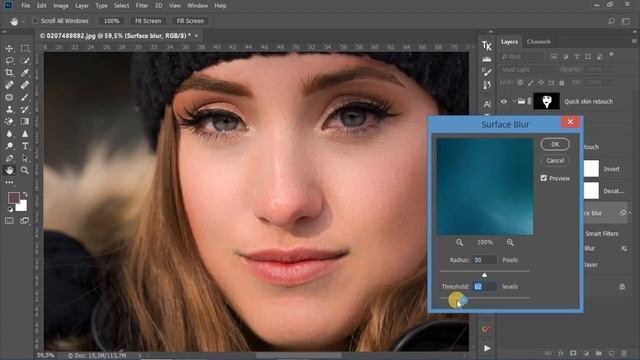Toggle the Preview checkbox in Surface Blur
The height and width of the screenshot is (360, 640).
point(544,178)
